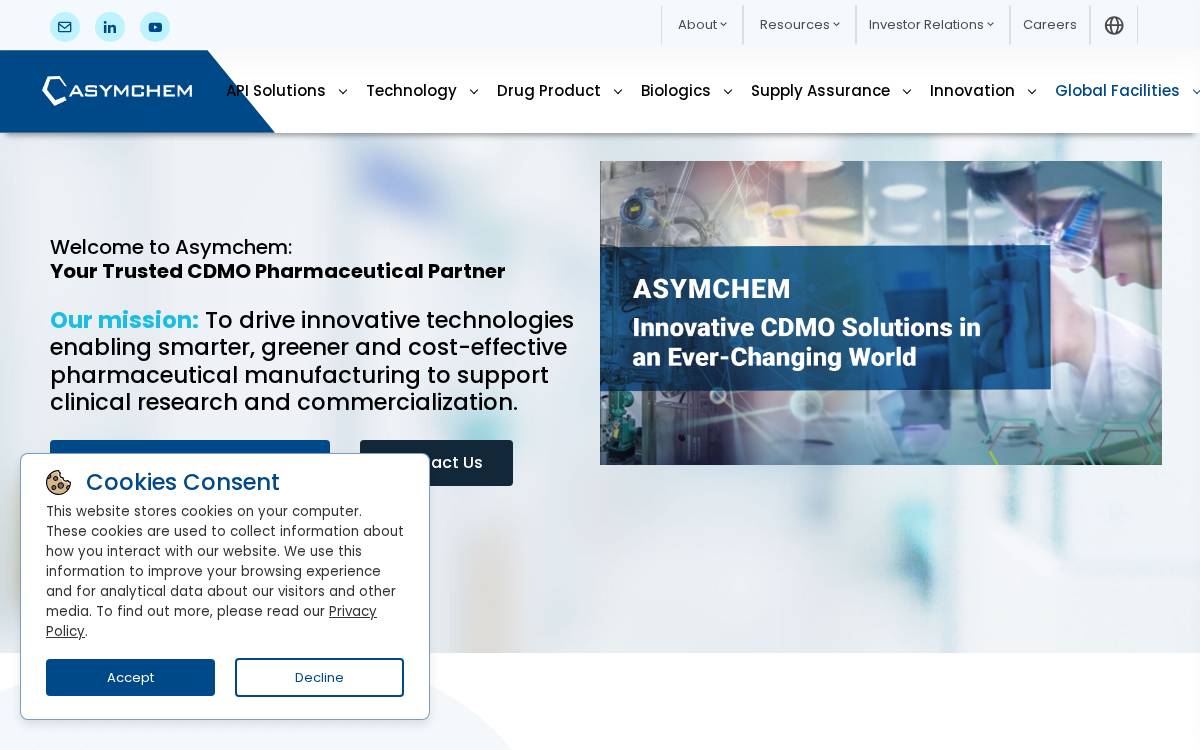Click chevron next to Biologics
The height and width of the screenshot is (750, 1200).
tap(728, 92)
